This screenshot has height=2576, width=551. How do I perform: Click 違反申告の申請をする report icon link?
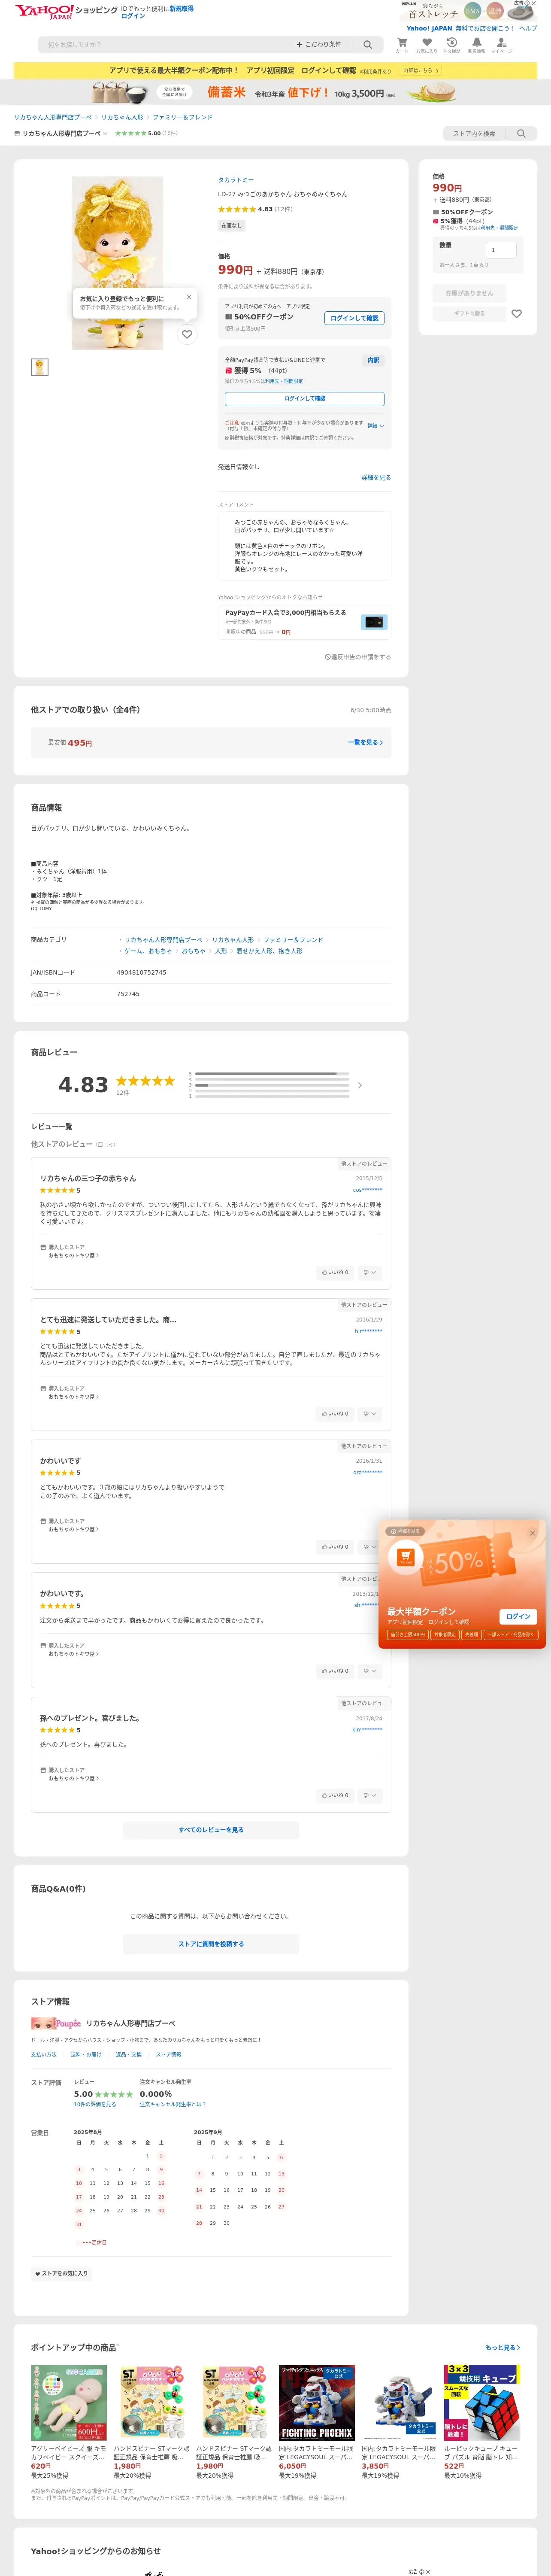358,657
